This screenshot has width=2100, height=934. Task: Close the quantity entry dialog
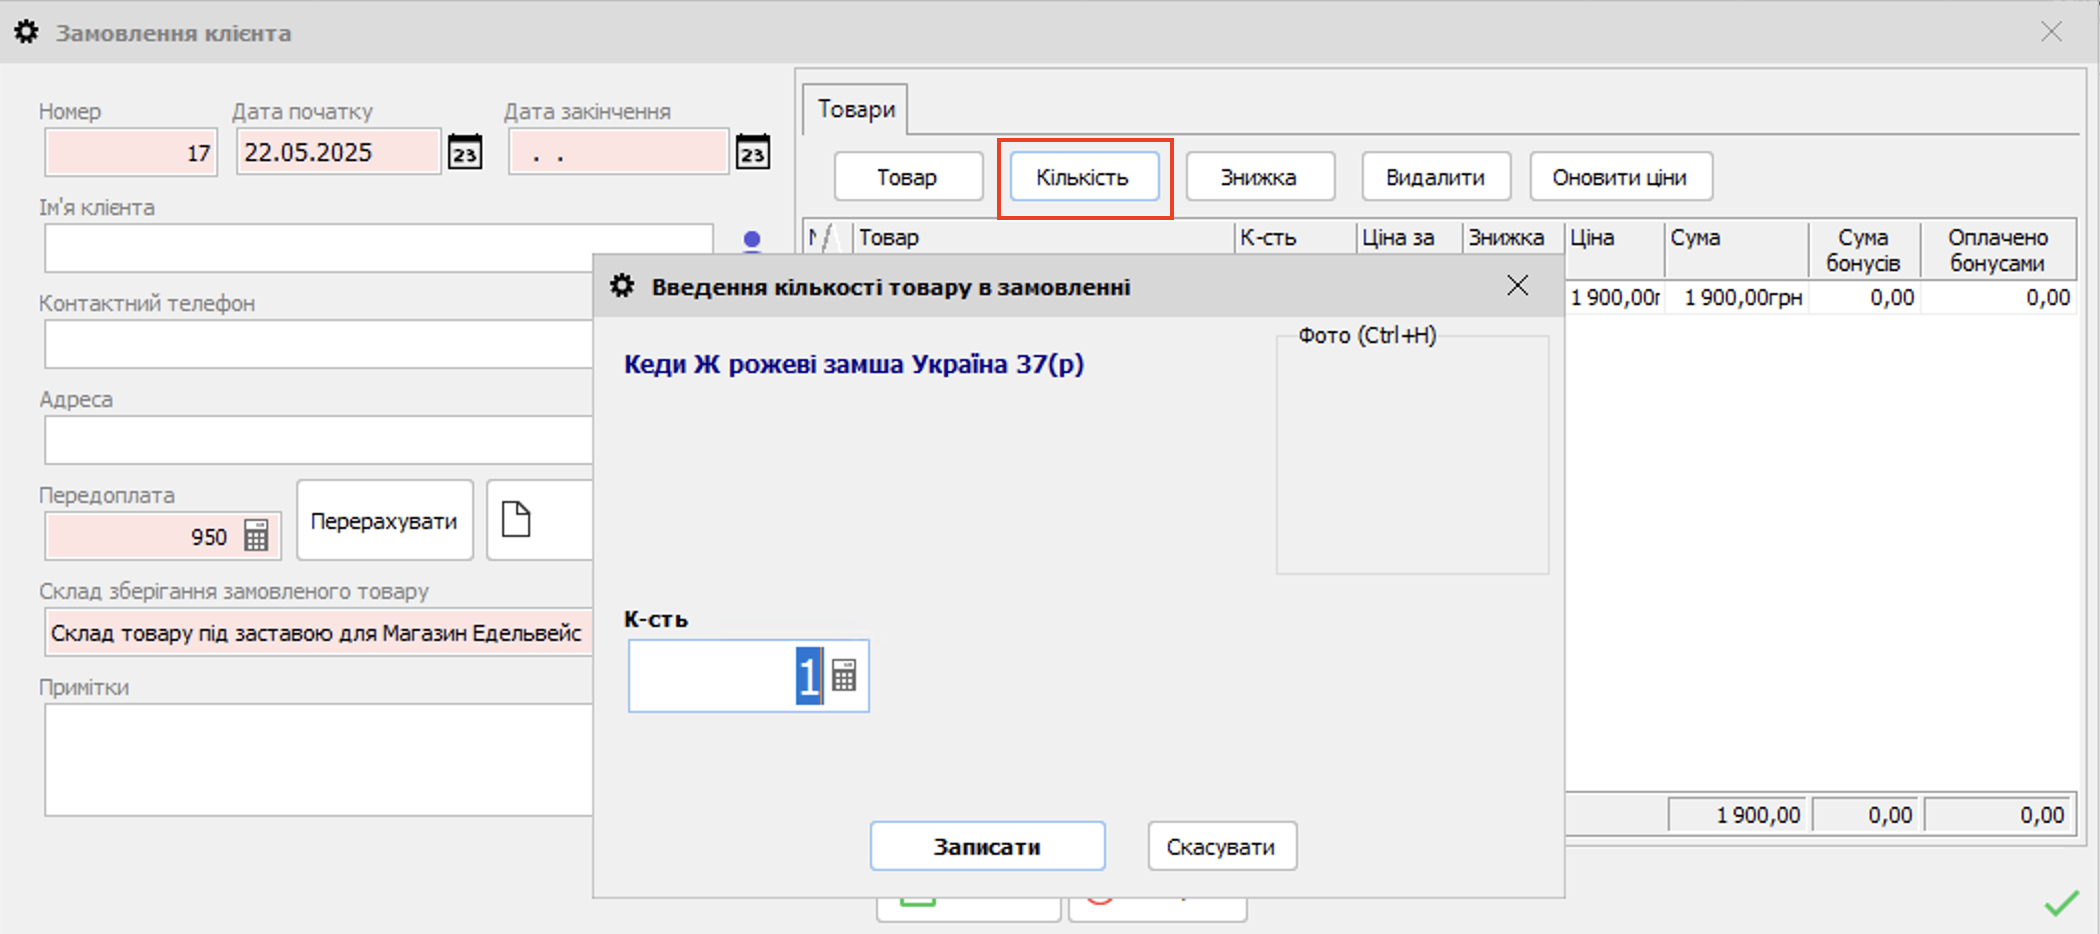(x=1517, y=286)
